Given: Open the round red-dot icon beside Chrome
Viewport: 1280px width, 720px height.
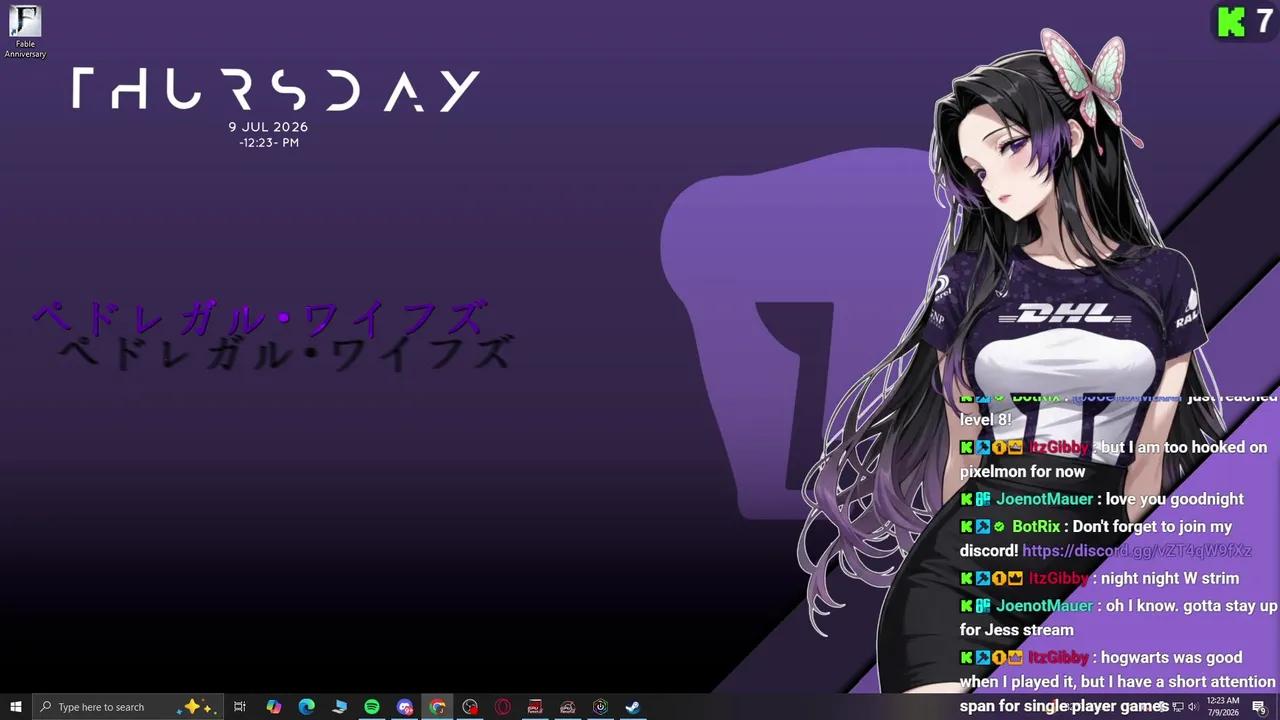Looking at the screenshot, I should pos(470,707).
